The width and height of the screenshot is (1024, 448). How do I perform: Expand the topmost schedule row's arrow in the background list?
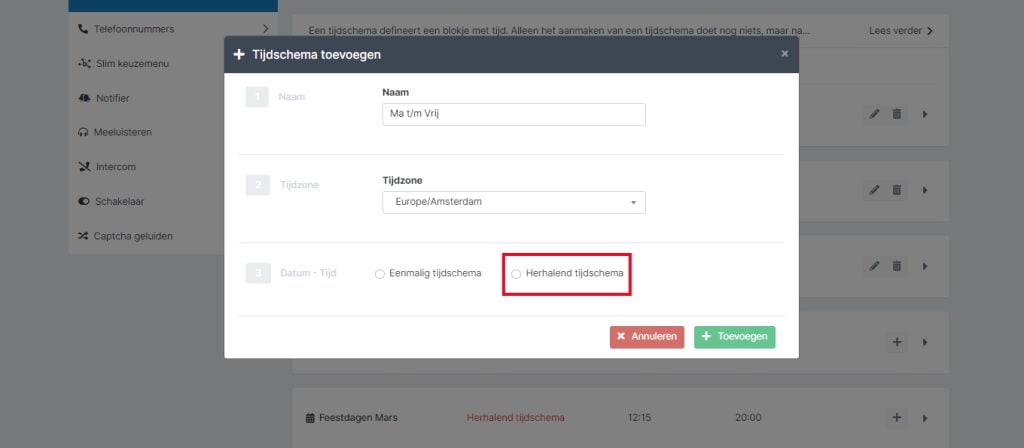pyautogui.click(x=925, y=114)
